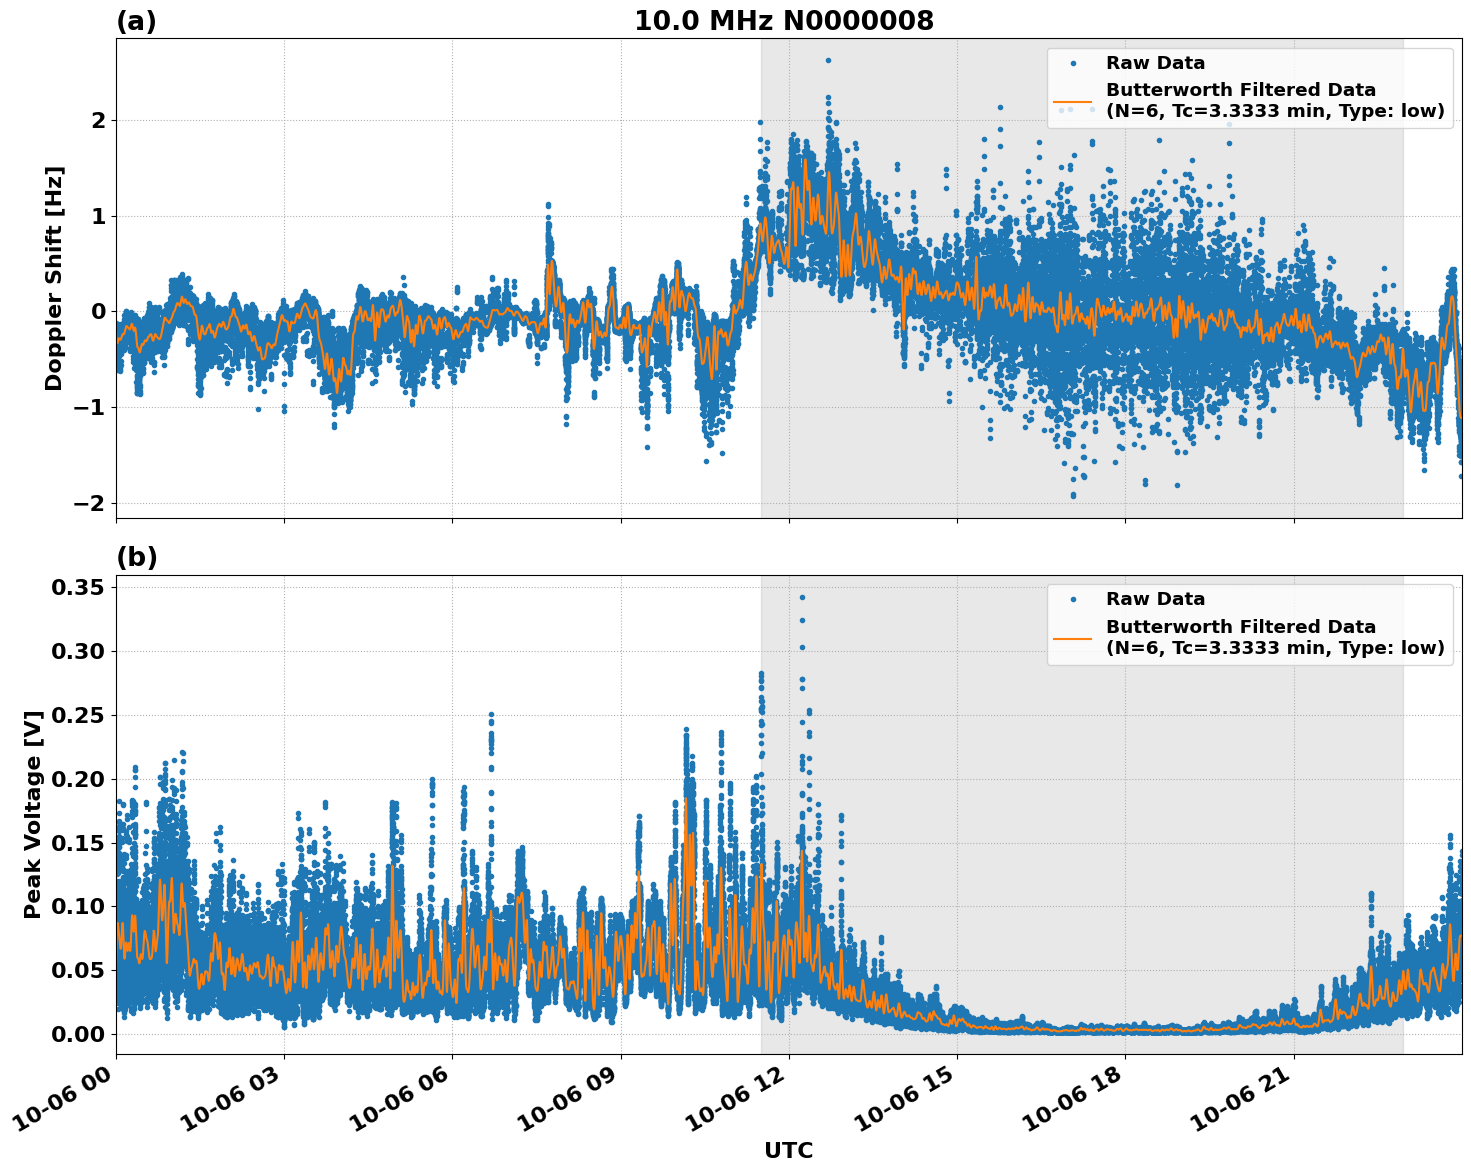
Task: Click the '0.05' tick on Peak Voltage axis
Action: [78, 970]
